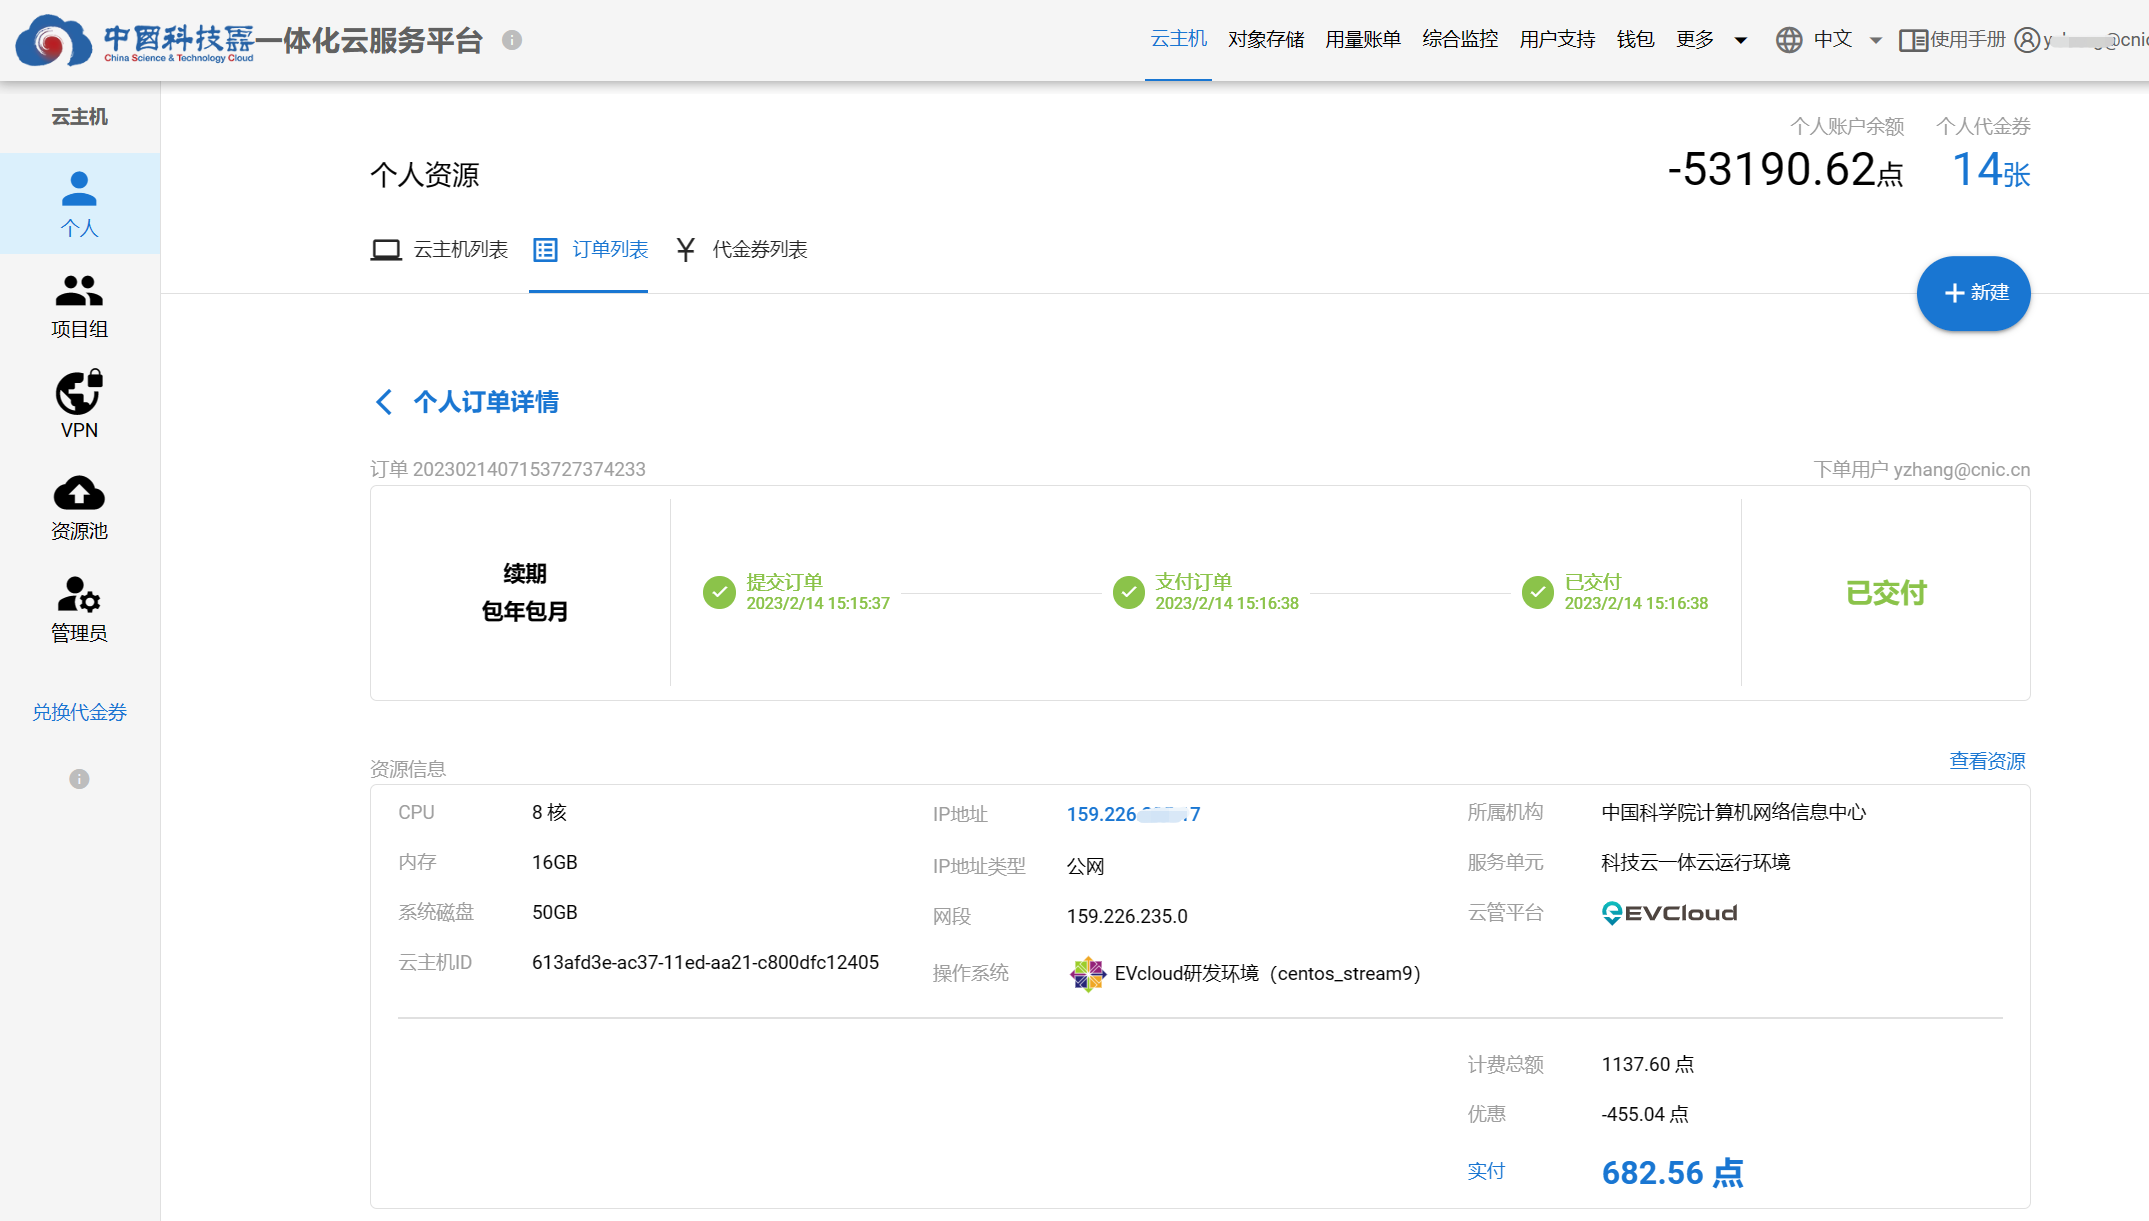
Task: Click the 已交付 step green check icon
Action: [1537, 593]
